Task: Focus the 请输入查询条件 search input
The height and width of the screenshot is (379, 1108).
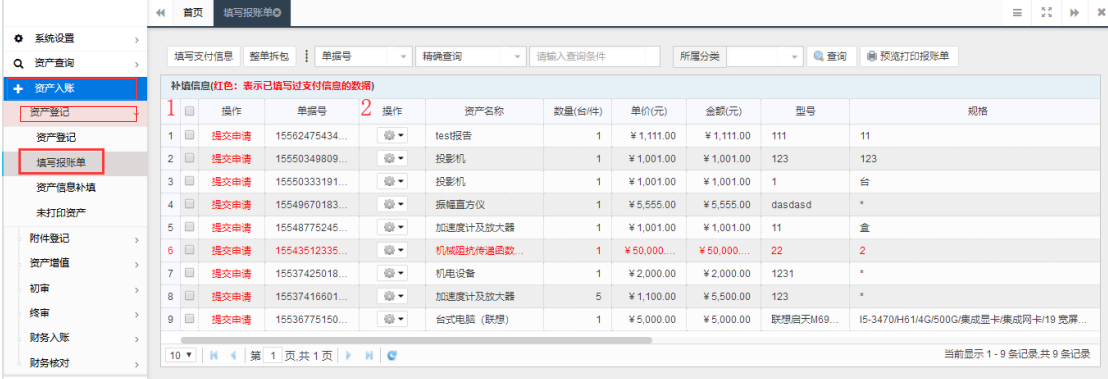Action: 594,57
